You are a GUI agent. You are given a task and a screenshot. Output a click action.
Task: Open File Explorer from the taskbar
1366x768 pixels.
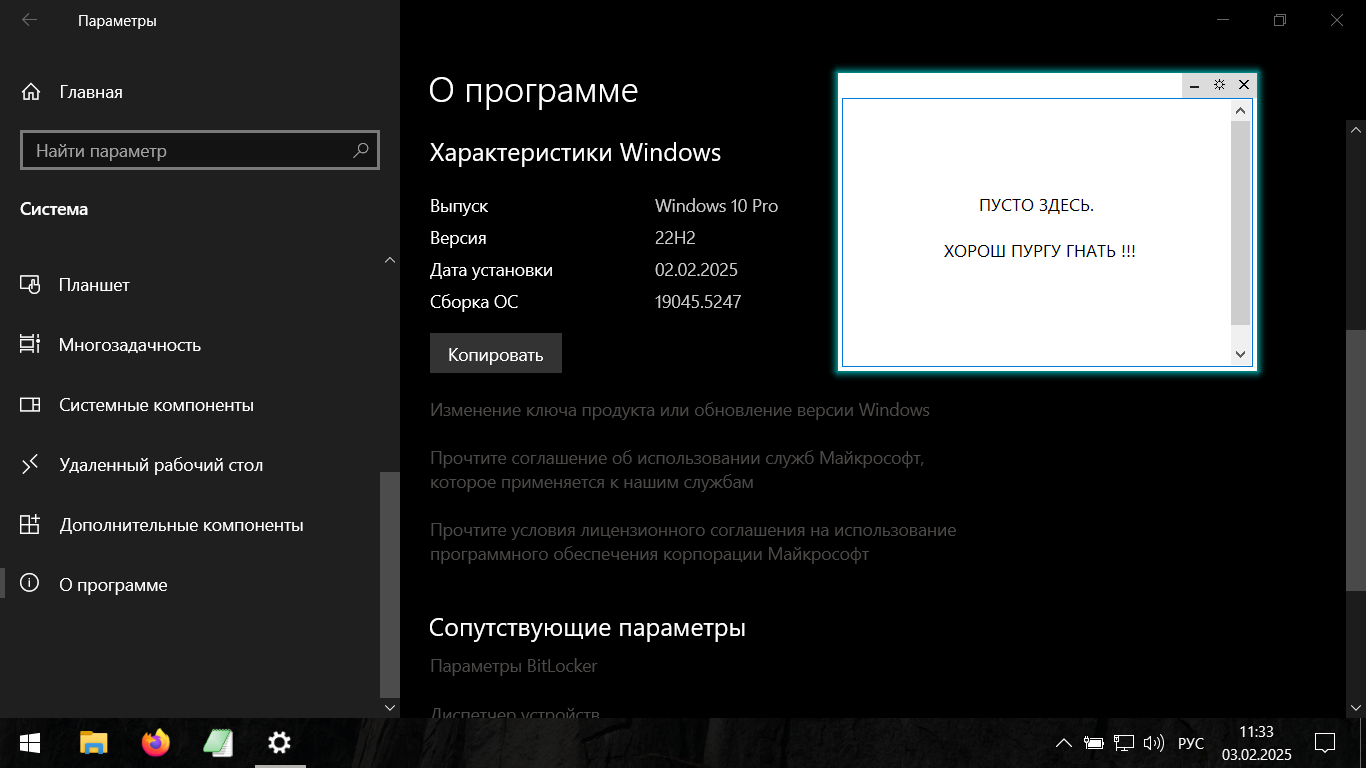(93, 742)
